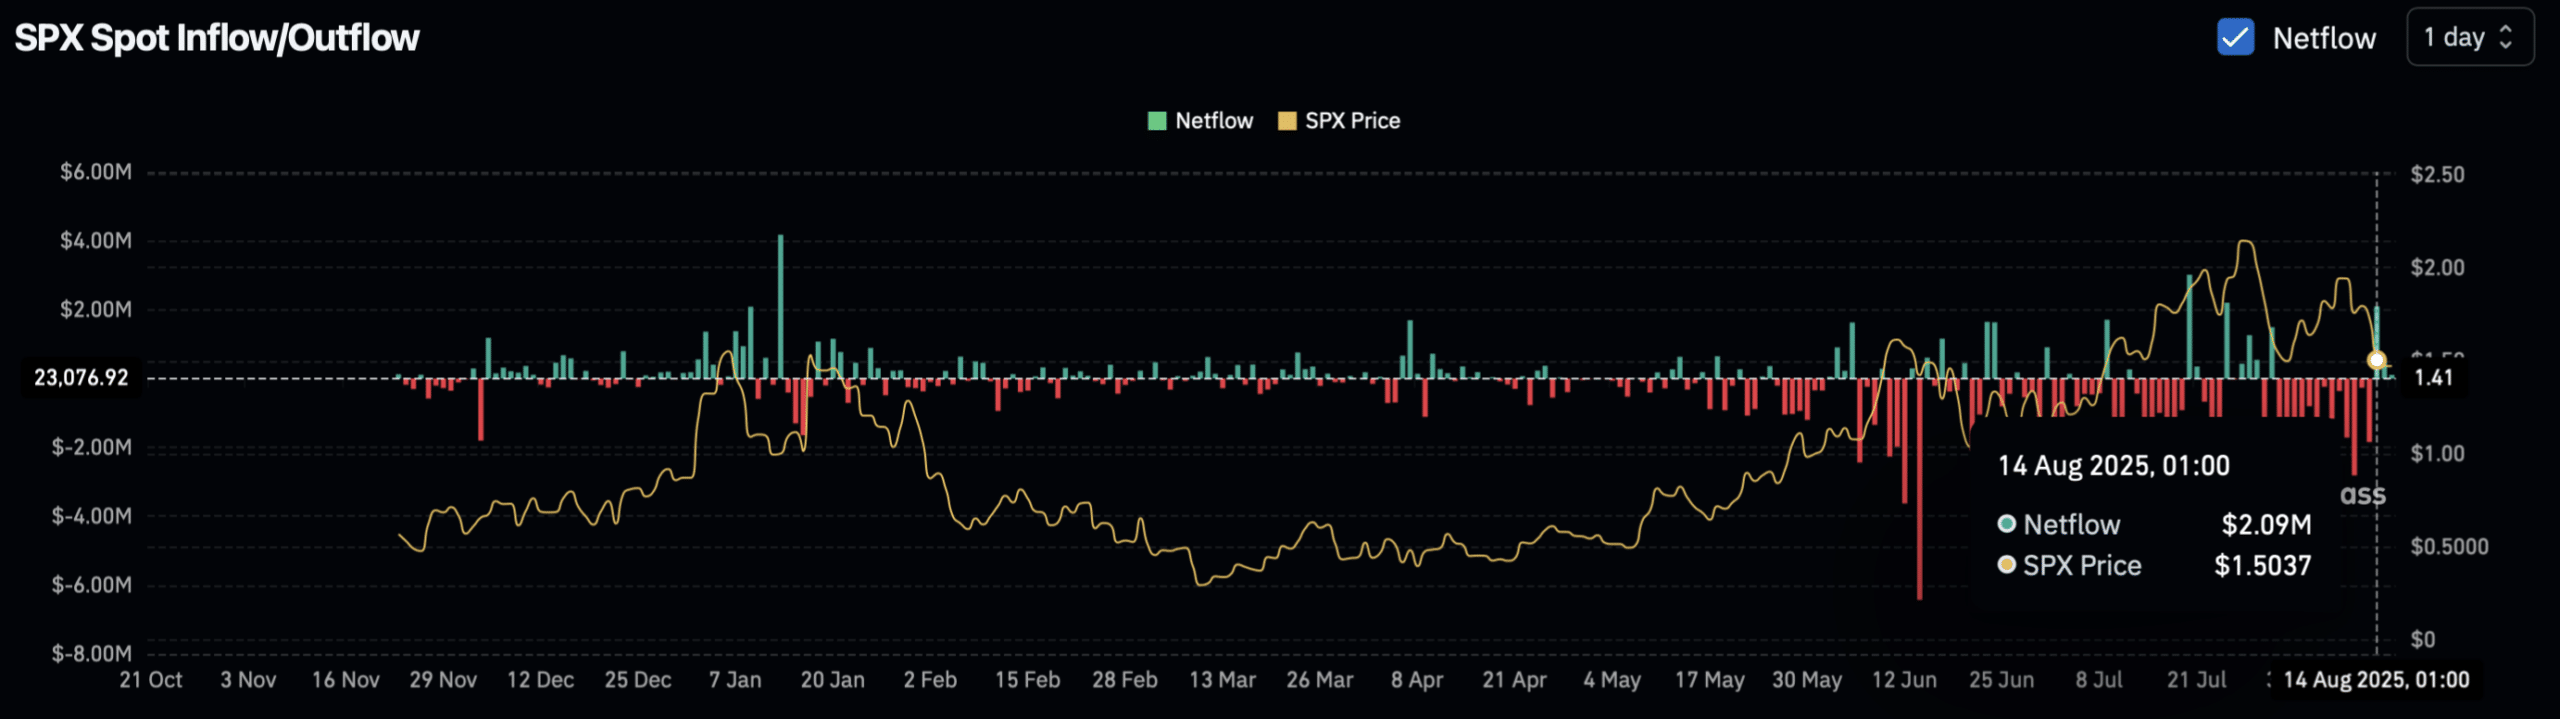The height and width of the screenshot is (719, 2560).
Task: Click the SPX Spot Inflow/Outflow title
Action: coord(217,38)
